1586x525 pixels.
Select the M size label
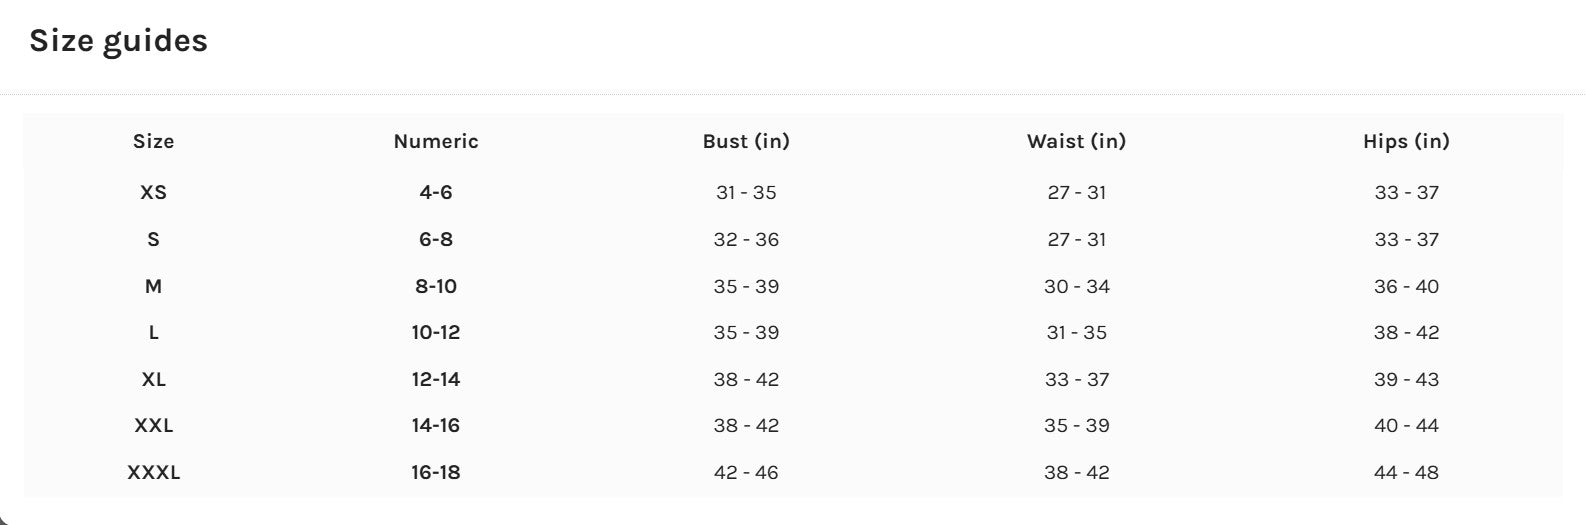153,286
